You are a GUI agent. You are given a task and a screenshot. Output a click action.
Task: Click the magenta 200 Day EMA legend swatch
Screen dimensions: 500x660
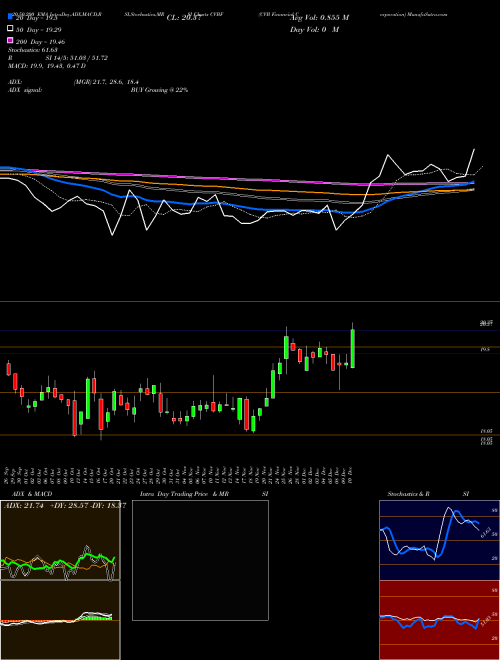point(10,40)
